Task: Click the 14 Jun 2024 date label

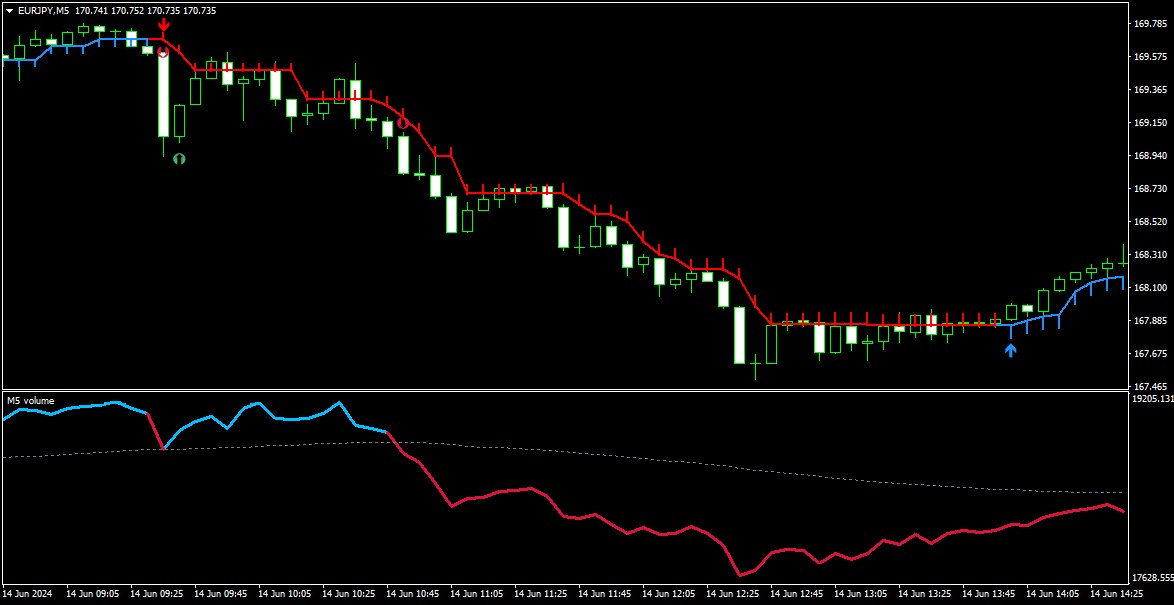Action: click(28, 594)
